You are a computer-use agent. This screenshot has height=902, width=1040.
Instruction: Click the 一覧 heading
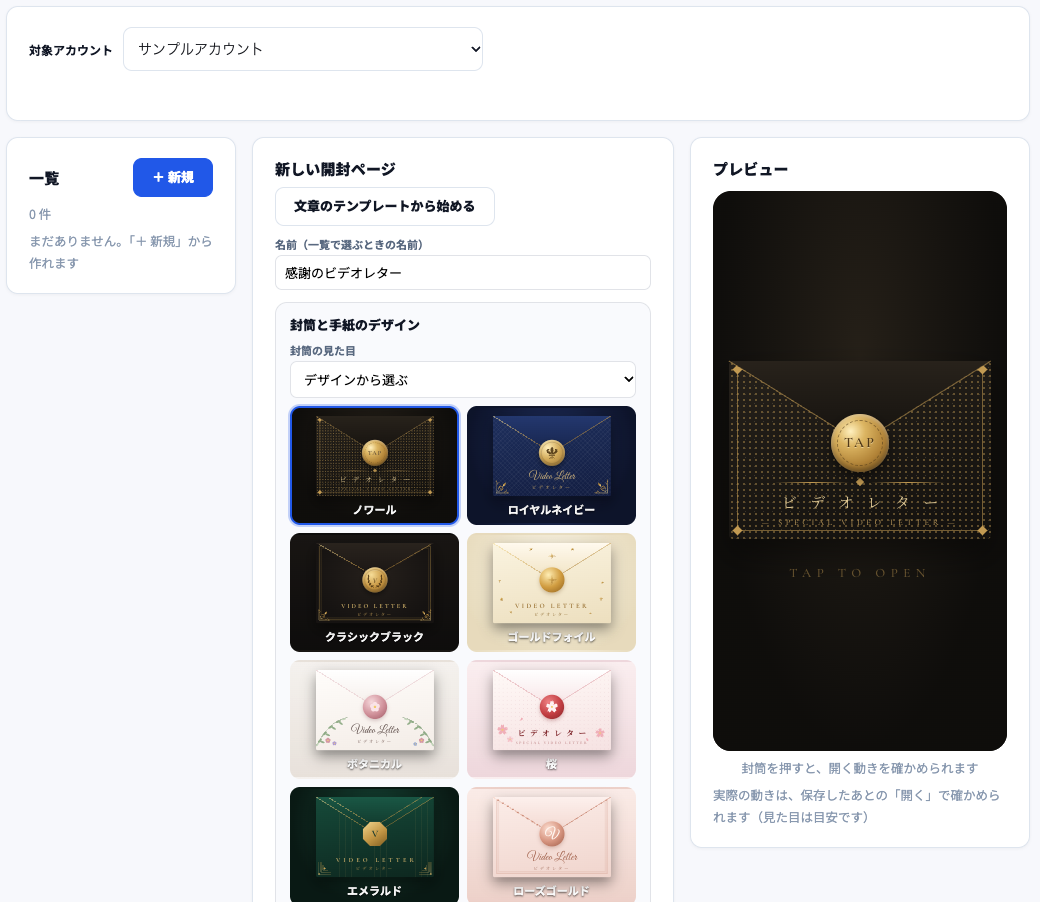44,178
